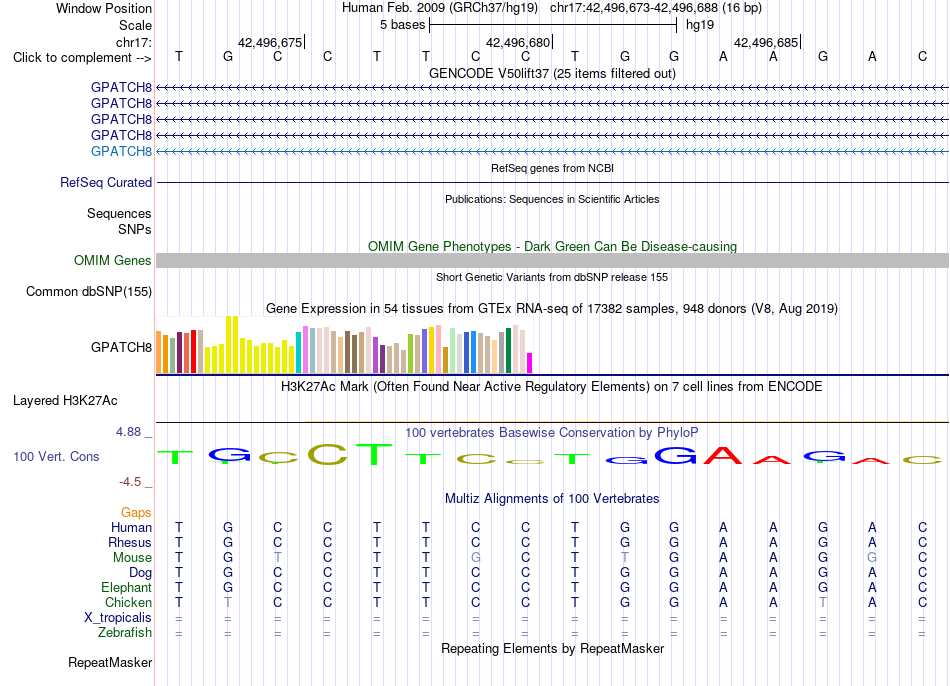Viewport: 950px width, 686px height.
Task: Click 'Repeating Elements by RepeatMasker' title
Action: click(x=552, y=648)
